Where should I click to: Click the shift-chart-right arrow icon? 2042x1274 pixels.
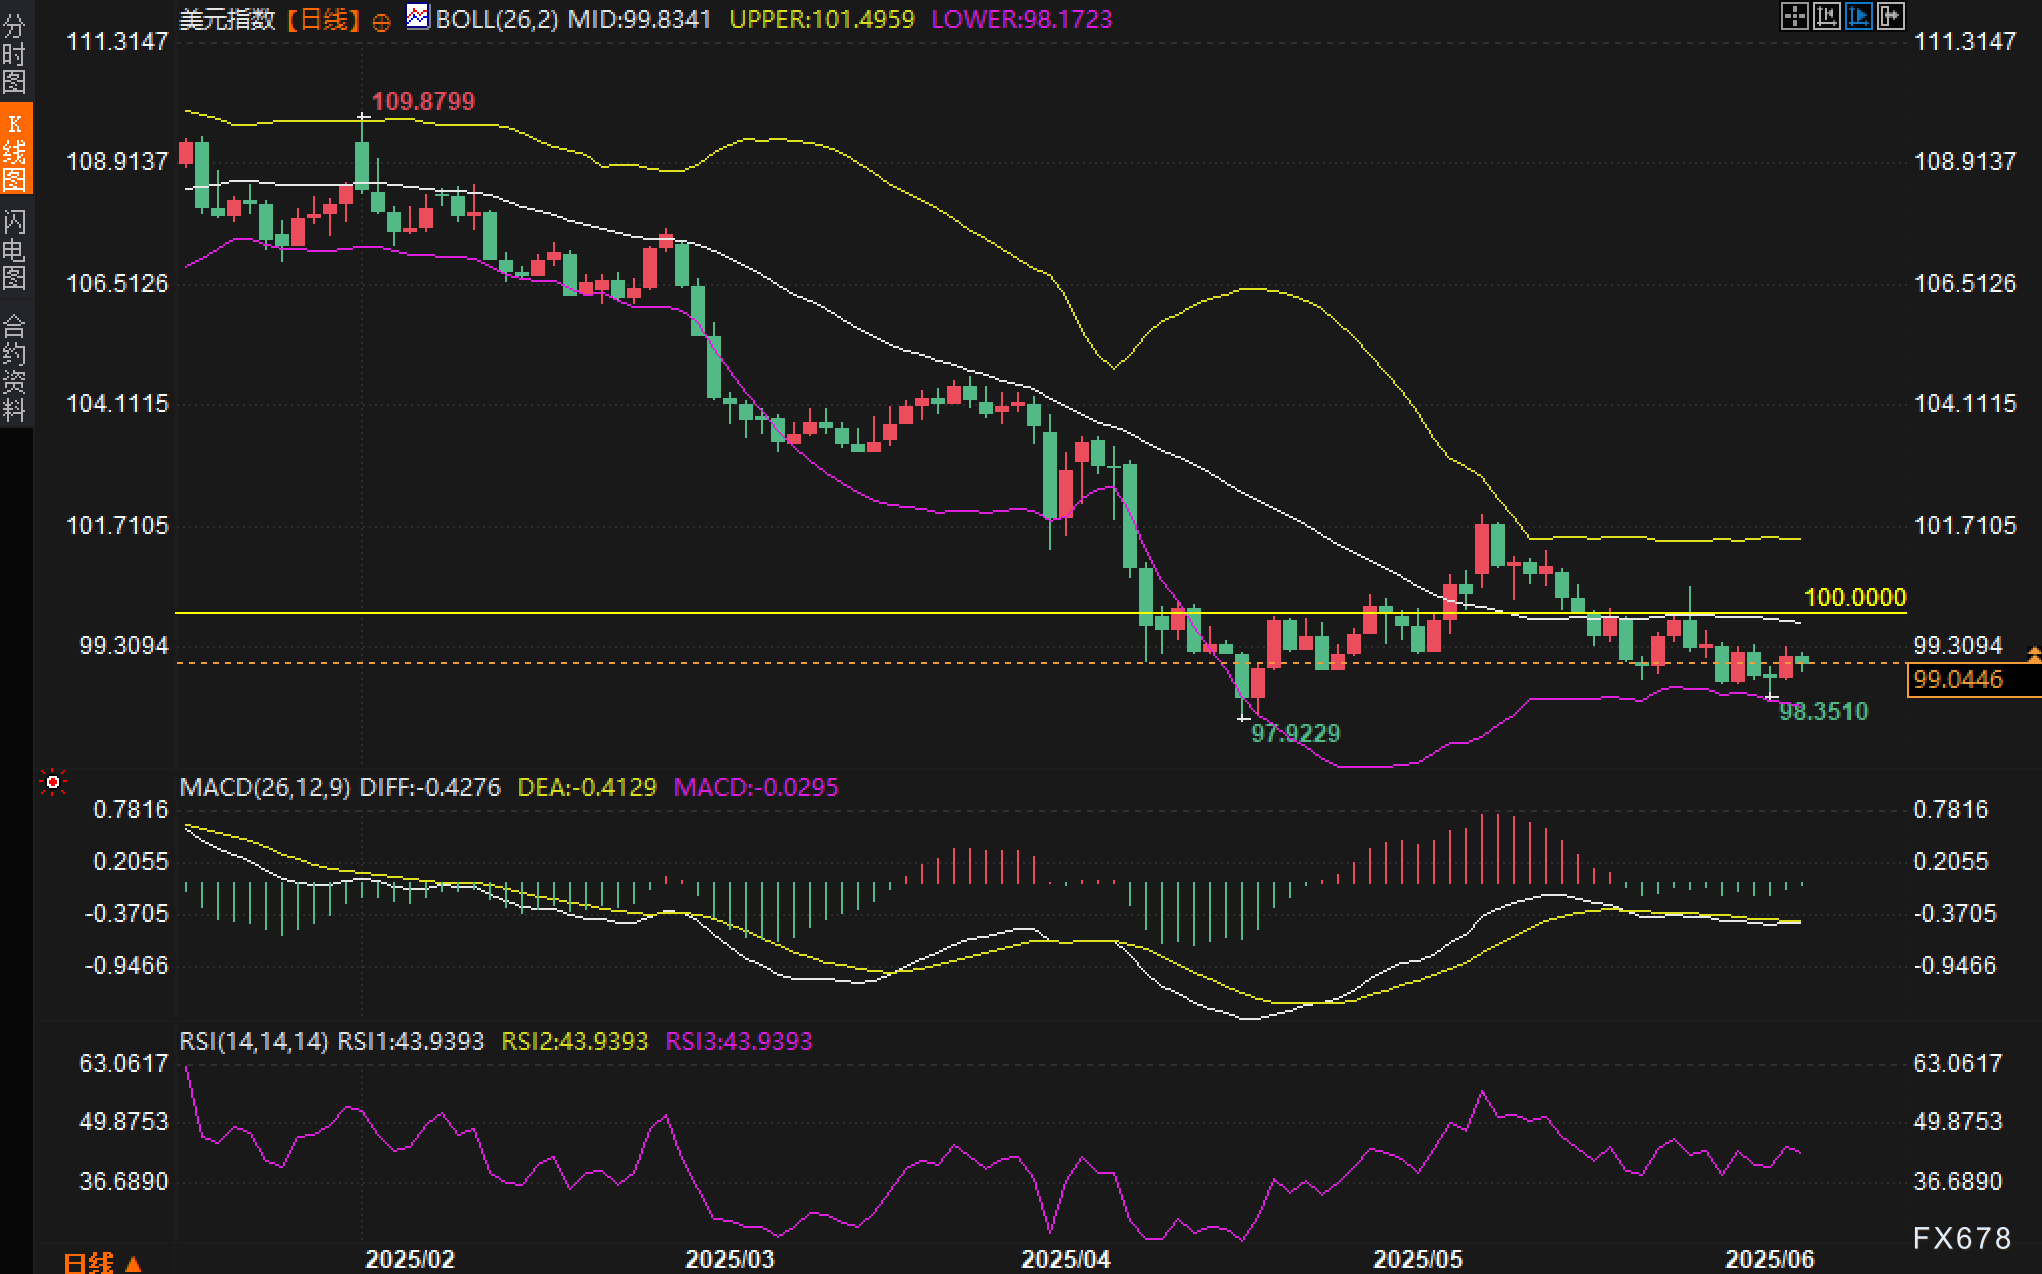pyautogui.click(x=1890, y=16)
